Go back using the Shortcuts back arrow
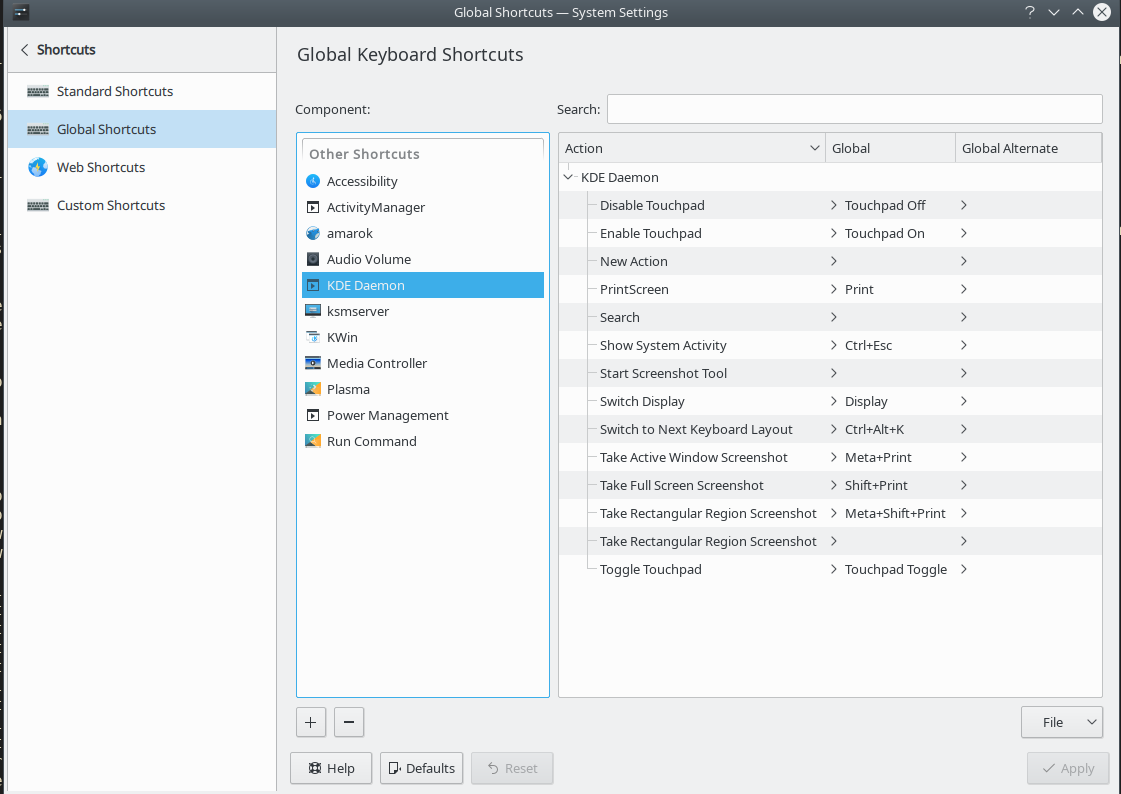Image resolution: width=1121 pixels, height=794 pixels. click(25, 50)
